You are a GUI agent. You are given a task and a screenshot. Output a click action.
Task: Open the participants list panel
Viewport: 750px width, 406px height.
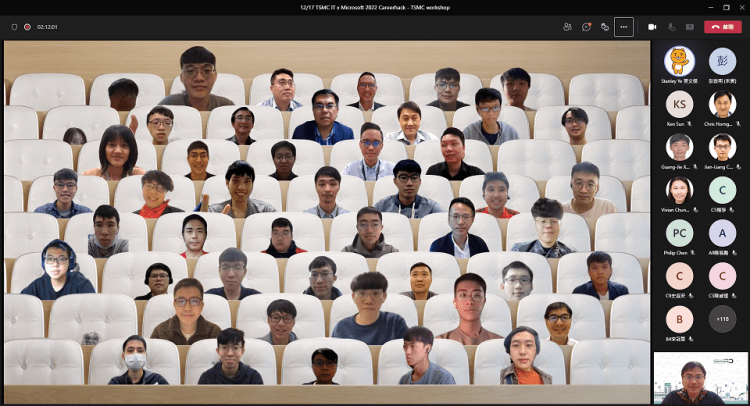pyautogui.click(x=567, y=27)
